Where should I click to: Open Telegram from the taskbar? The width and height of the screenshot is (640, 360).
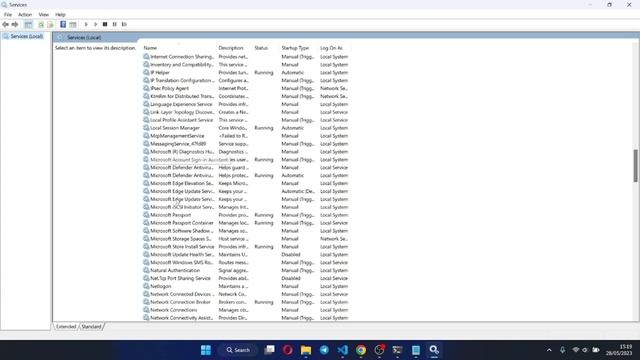[324, 350]
